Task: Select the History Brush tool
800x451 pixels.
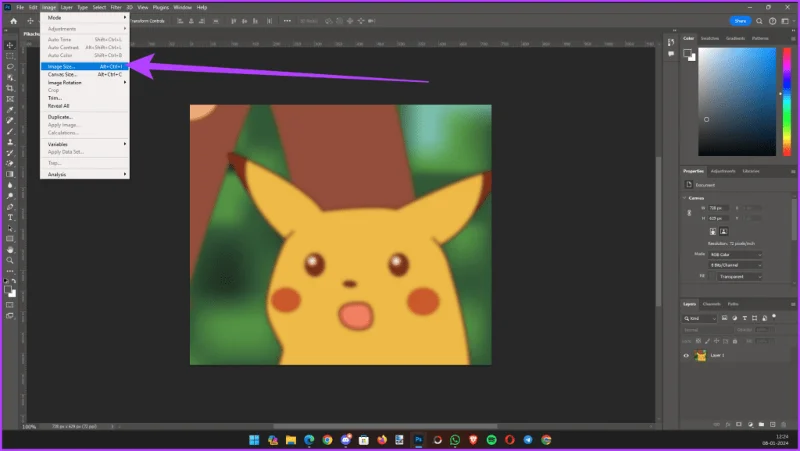Action: pyautogui.click(x=10, y=153)
